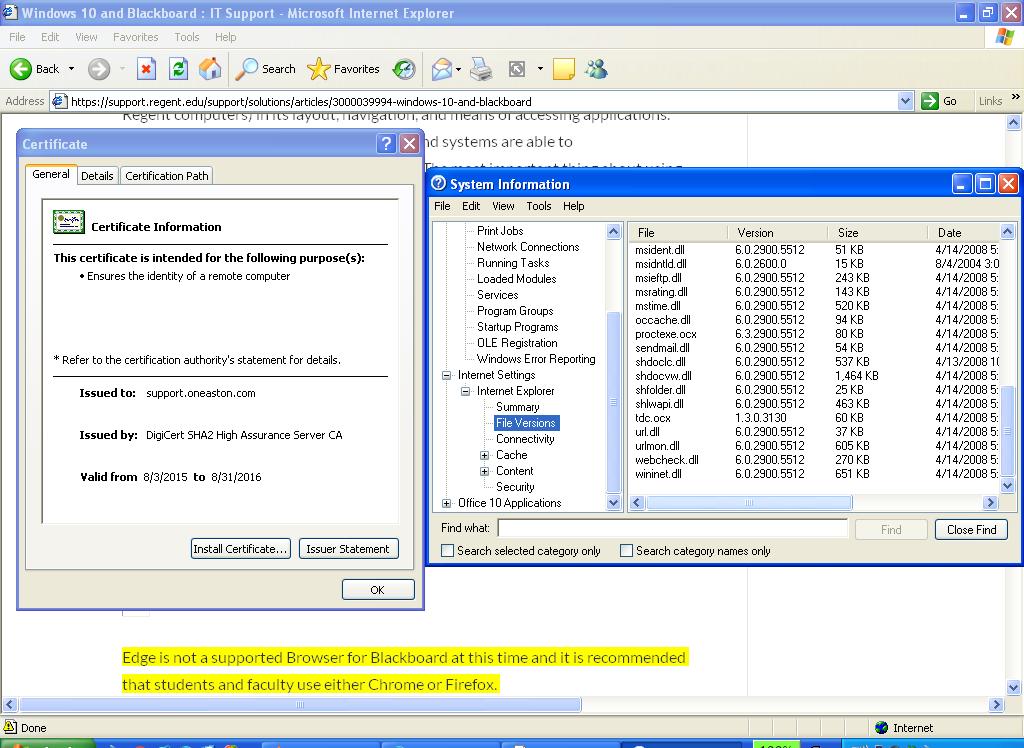Open the Favorites star icon
This screenshot has width=1024, height=748.
point(319,69)
